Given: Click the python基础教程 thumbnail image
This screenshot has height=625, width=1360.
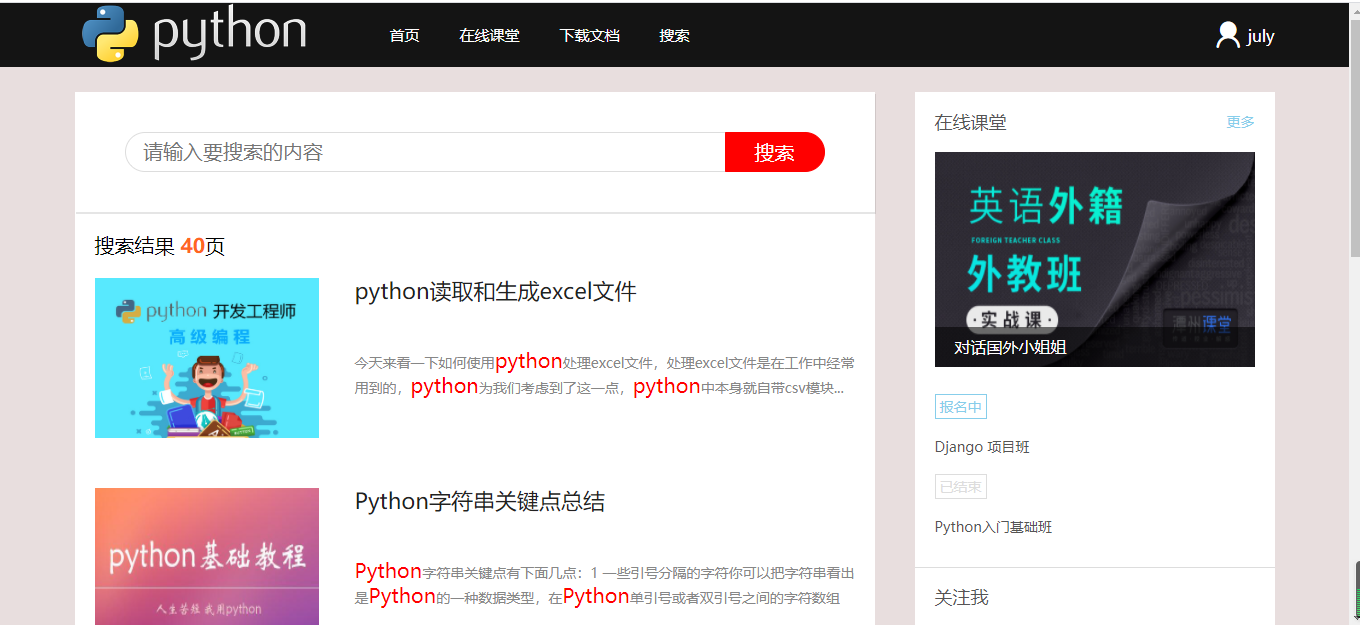Looking at the screenshot, I should coord(207,556).
